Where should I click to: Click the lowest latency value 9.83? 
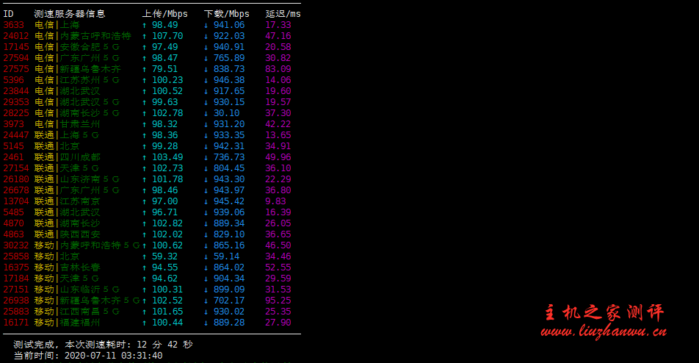[275, 201]
